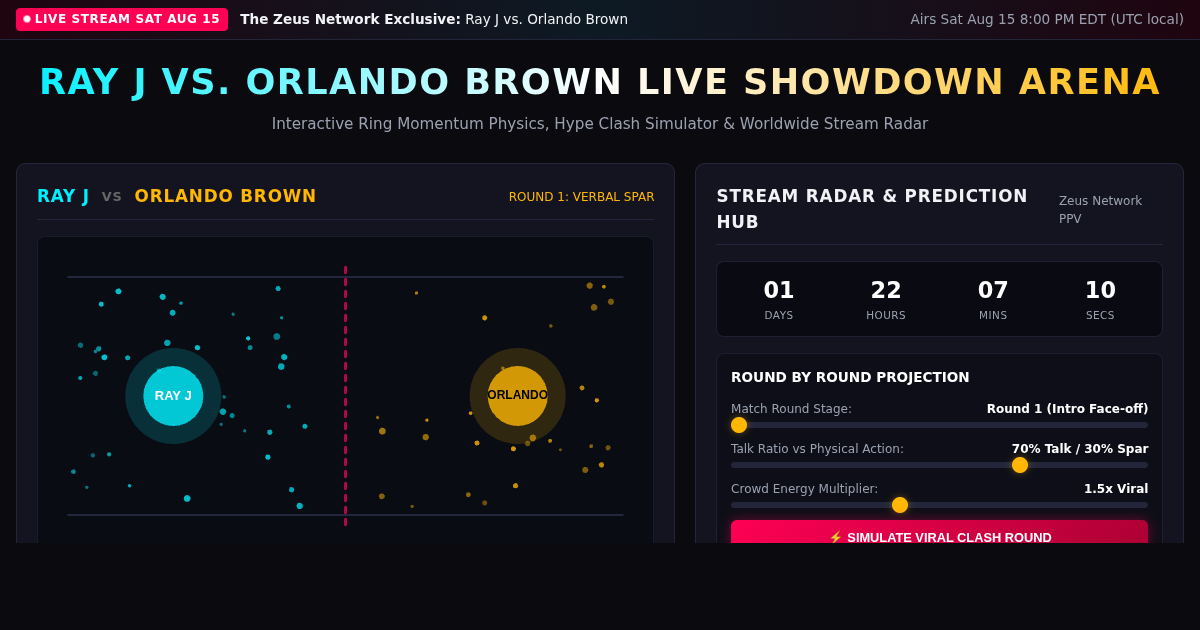1200x630 pixels.
Task: Click 'ORLANDO BROWN' name in arena panel header
Action: tap(225, 196)
